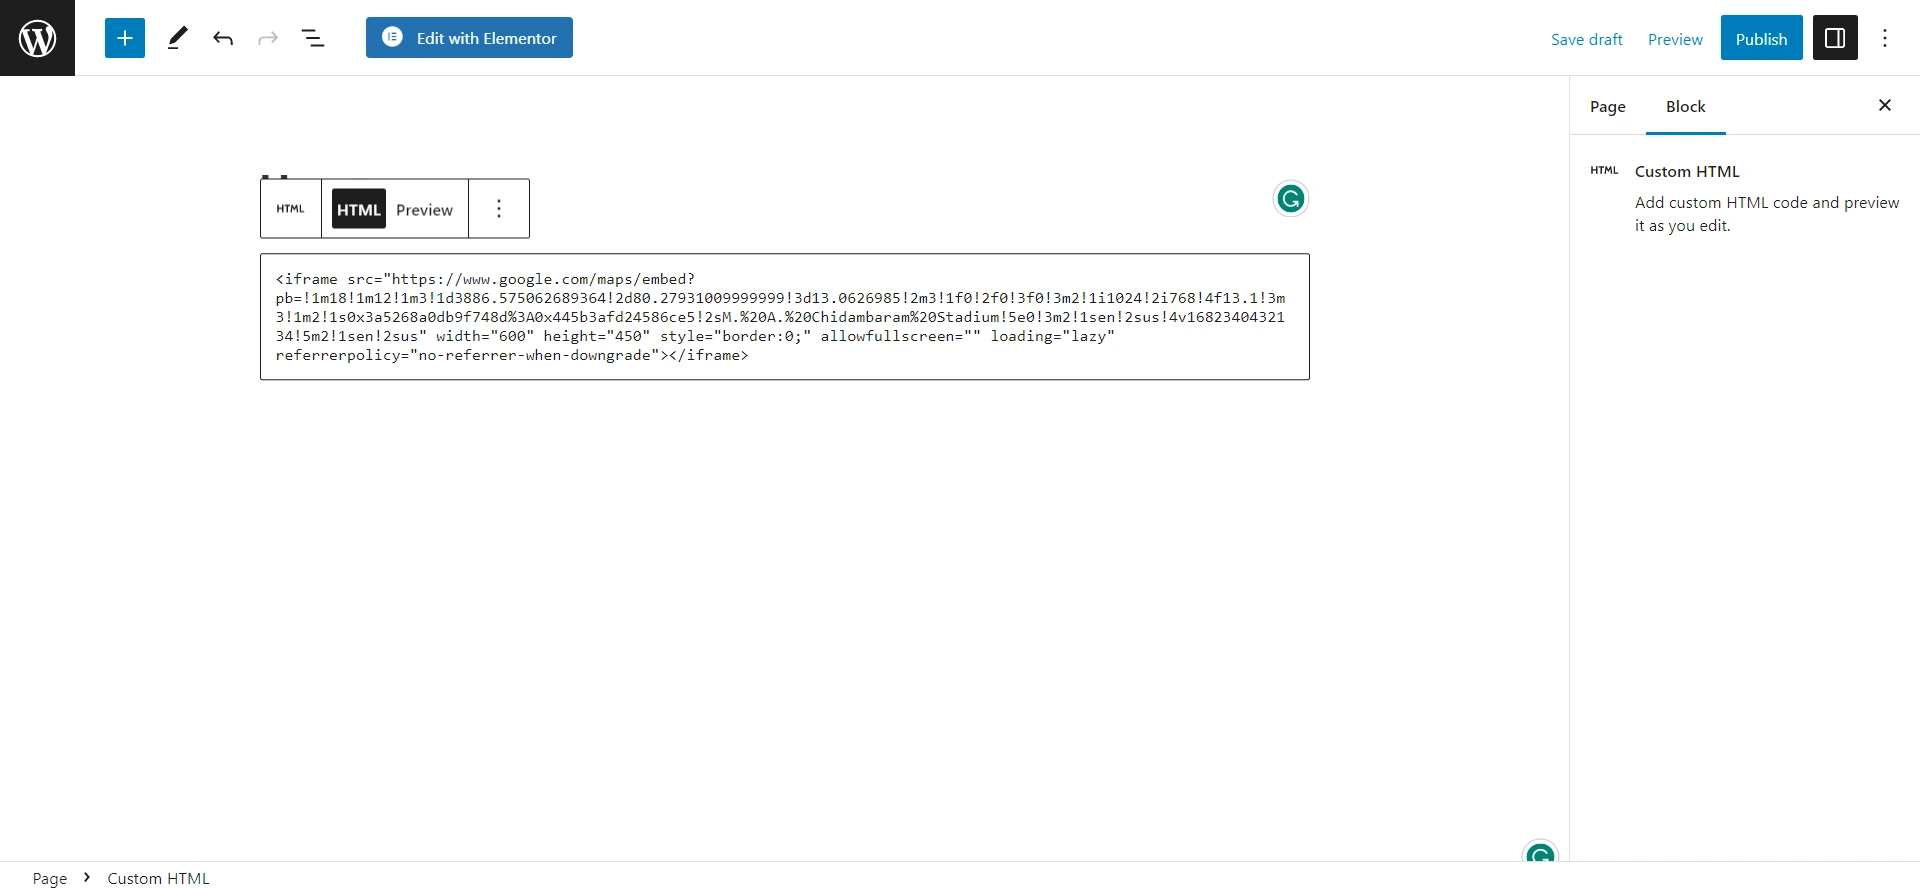Image resolution: width=1920 pixels, height=892 pixels.
Task: Close the settings sidebar
Action: (1885, 105)
